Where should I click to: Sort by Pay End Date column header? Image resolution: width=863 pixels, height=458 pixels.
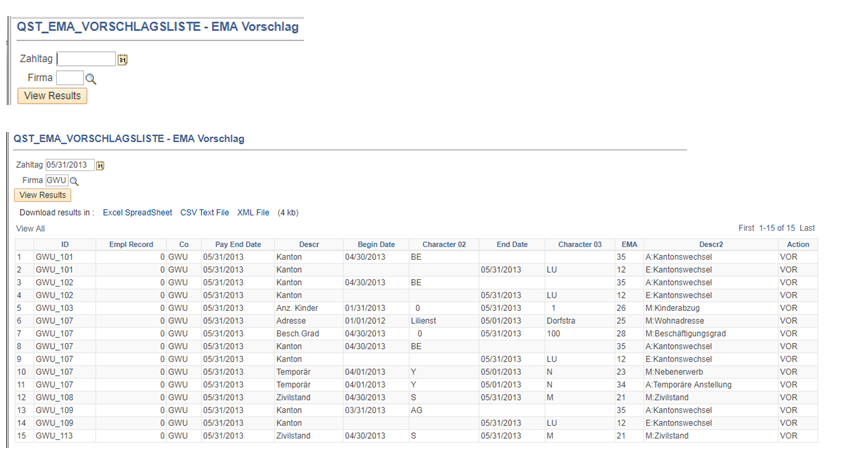click(238, 244)
